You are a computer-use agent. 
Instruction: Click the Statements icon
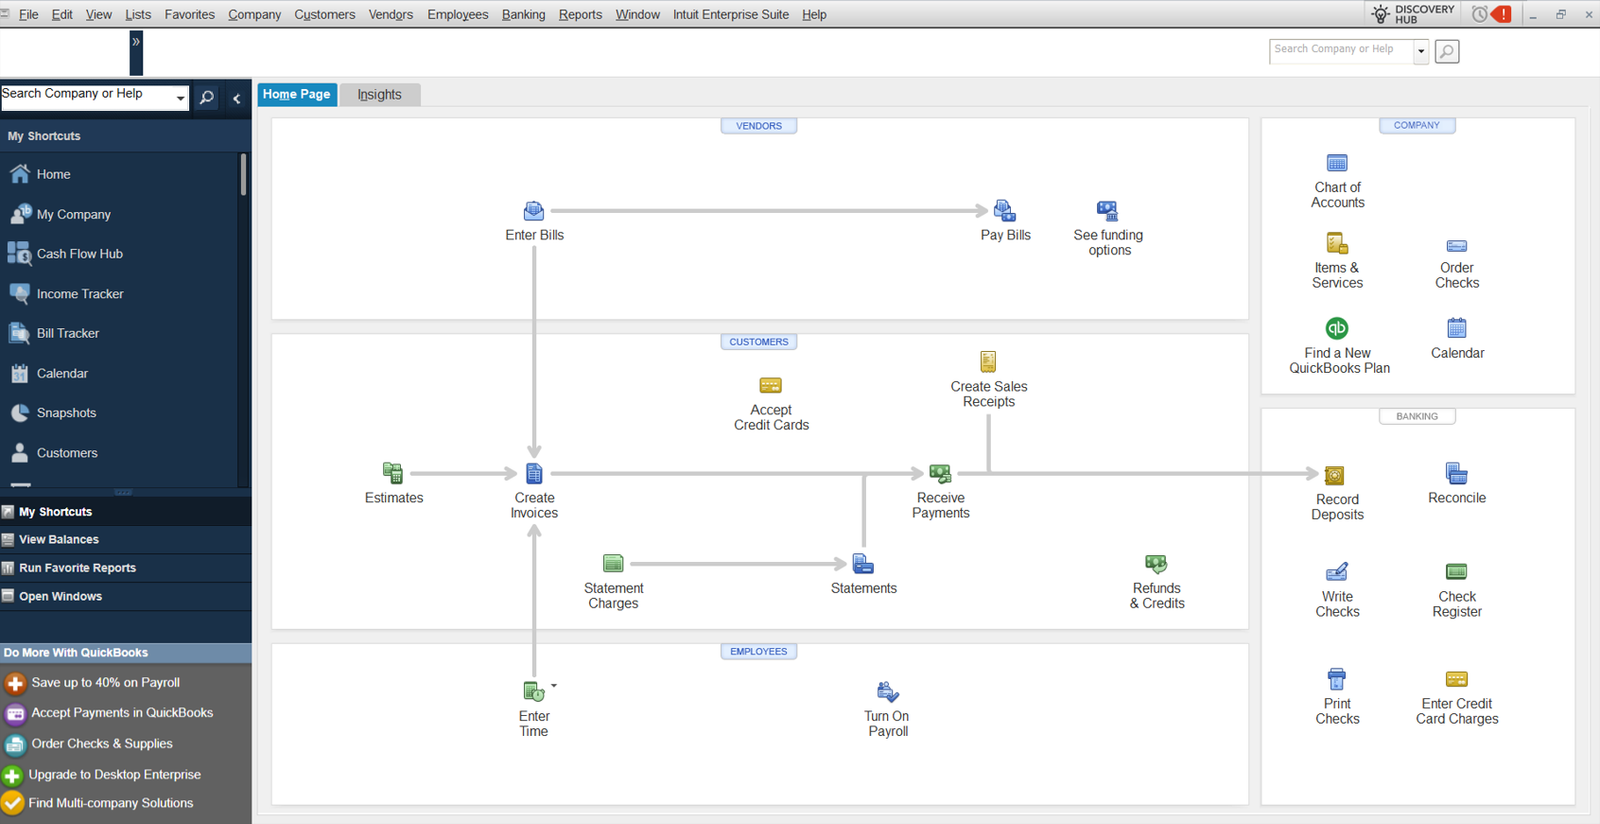pos(863,564)
